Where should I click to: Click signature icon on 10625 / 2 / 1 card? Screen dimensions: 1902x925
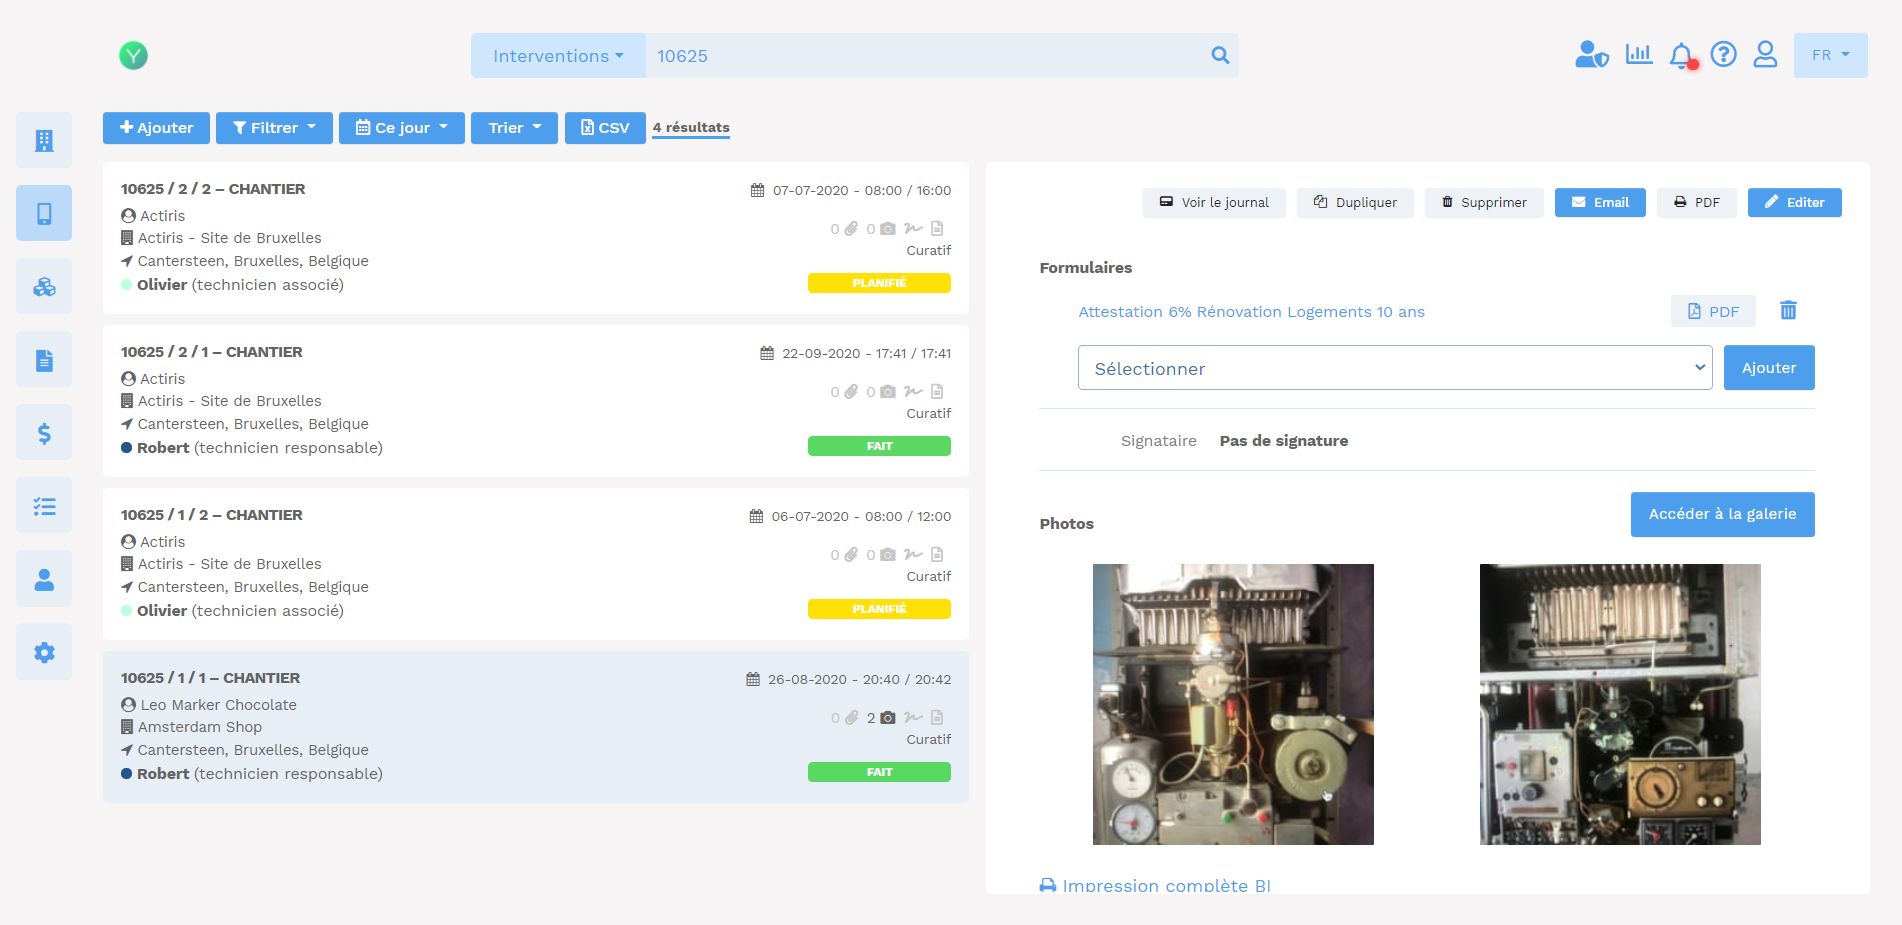point(913,391)
